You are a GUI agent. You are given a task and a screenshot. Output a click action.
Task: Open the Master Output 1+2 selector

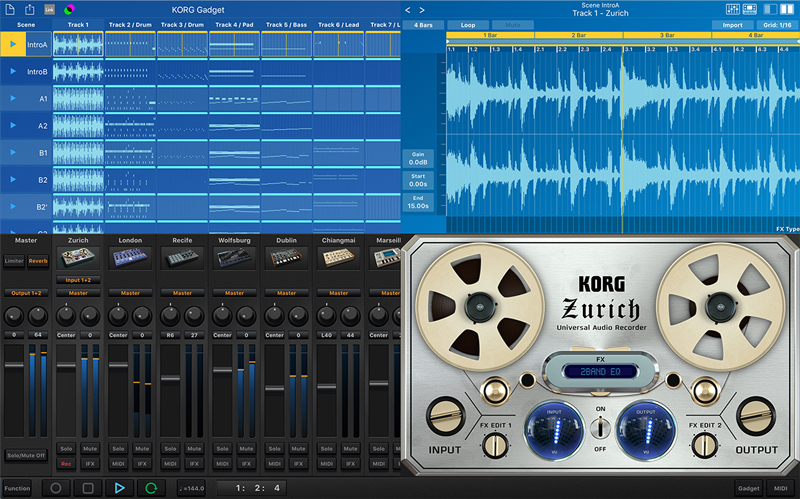26,293
